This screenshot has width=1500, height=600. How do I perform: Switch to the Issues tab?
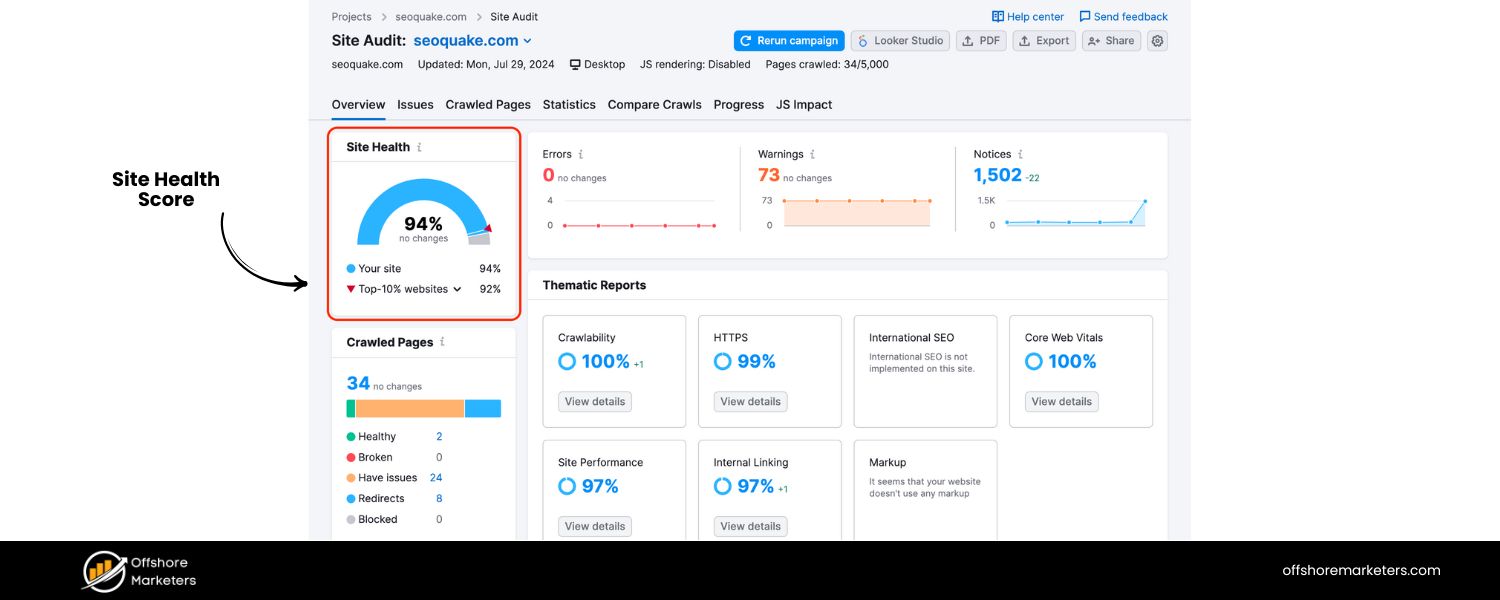[415, 104]
